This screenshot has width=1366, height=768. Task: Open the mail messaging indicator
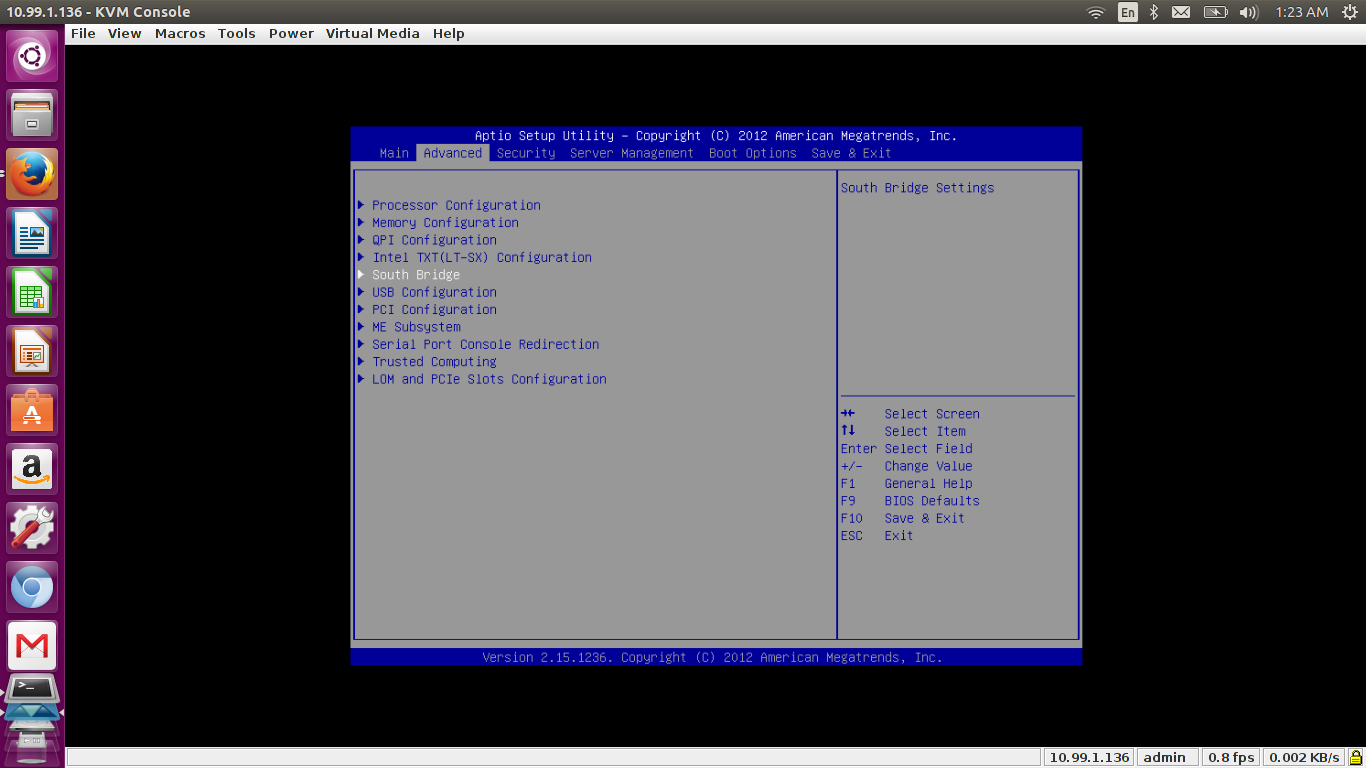click(x=1181, y=12)
